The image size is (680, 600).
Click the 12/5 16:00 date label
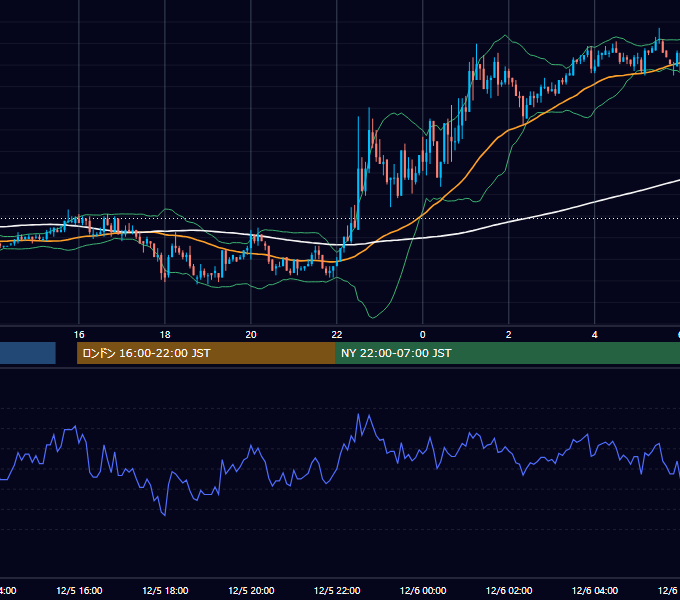pyautogui.click(x=79, y=590)
